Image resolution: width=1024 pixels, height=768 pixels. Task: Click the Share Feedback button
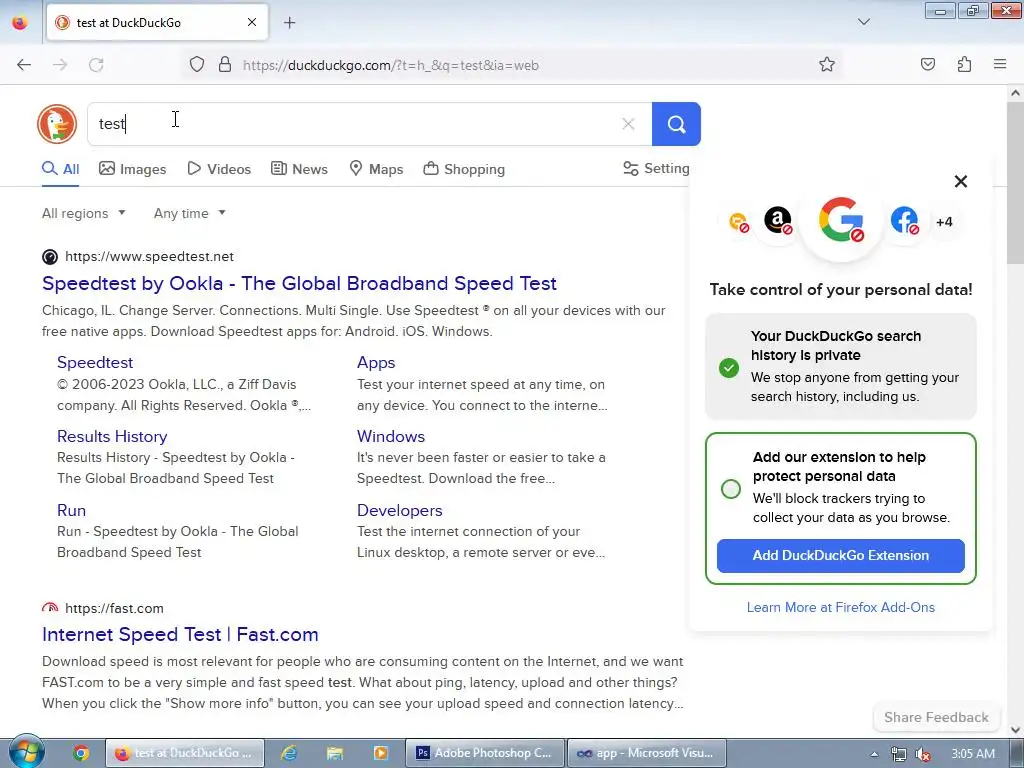tap(936, 717)
